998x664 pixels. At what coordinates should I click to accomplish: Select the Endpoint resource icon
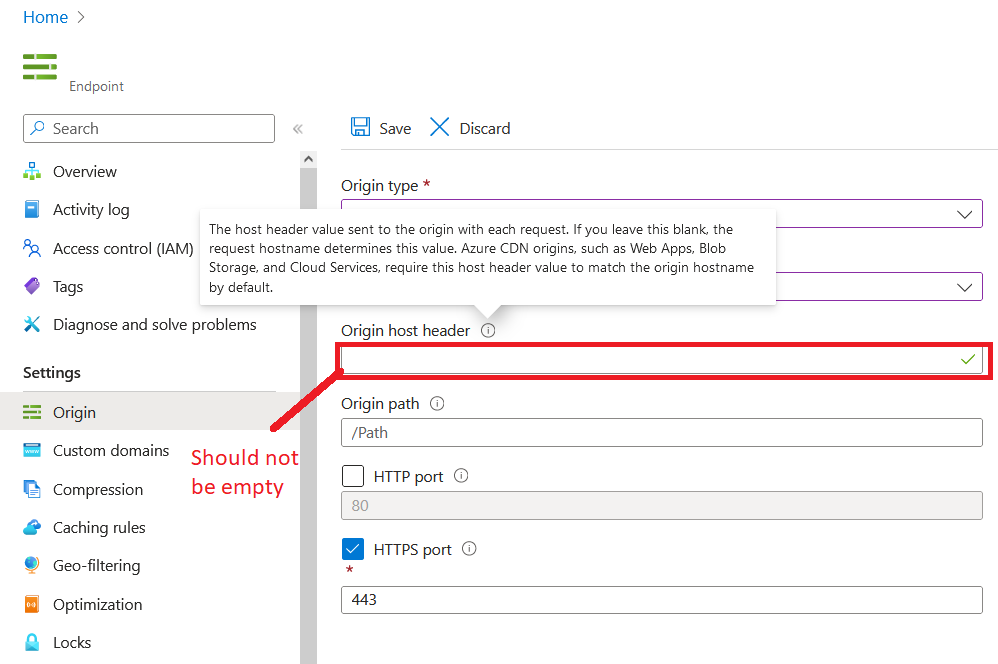(39, 67)
